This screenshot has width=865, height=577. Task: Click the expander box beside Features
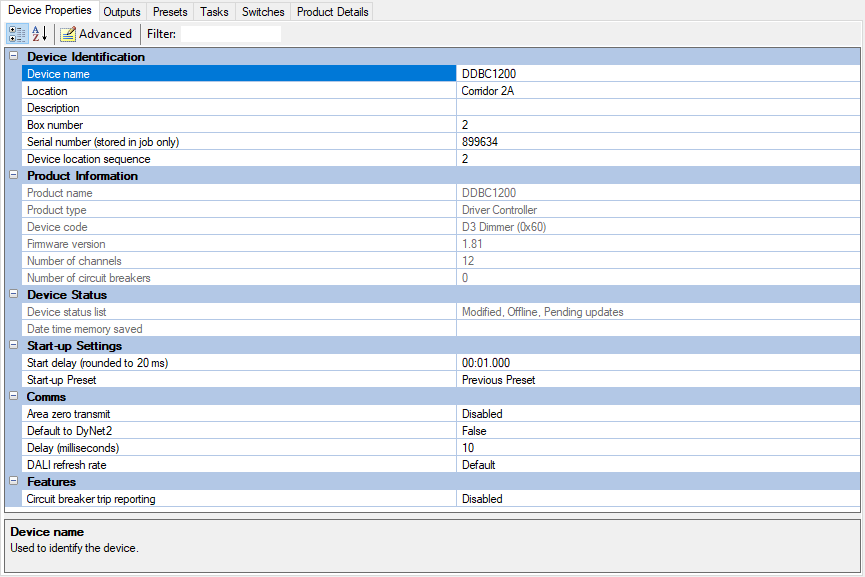pos(12,481)
